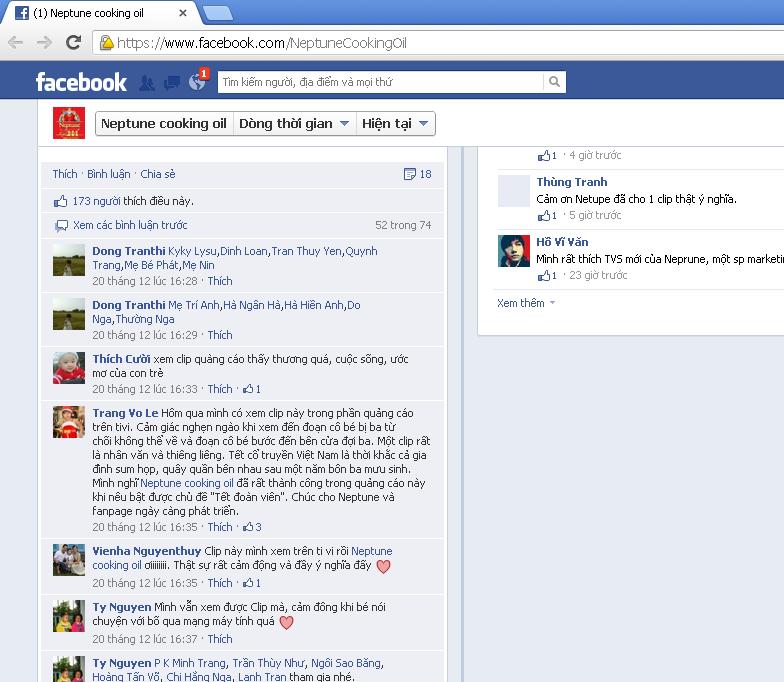Open Thùng Tranh's profile name
The width and height of the screenshot is (784, 682).
pos(572,182)
